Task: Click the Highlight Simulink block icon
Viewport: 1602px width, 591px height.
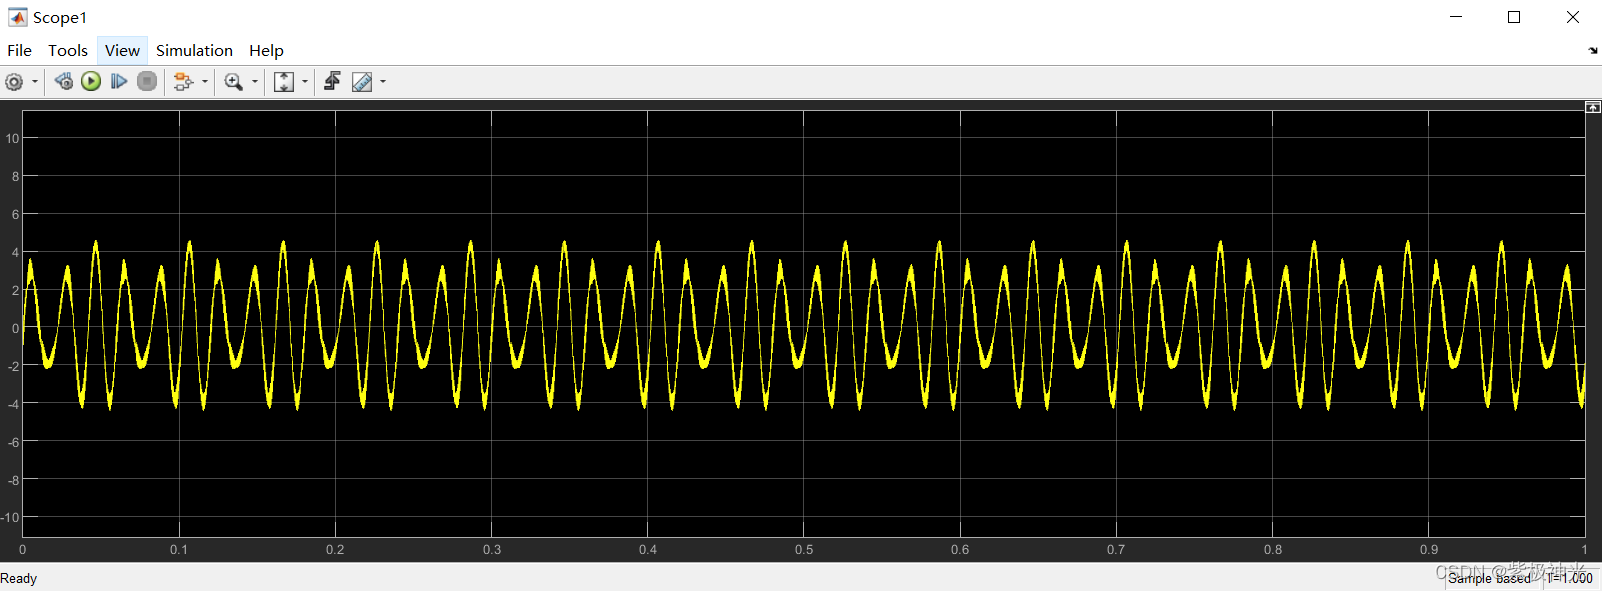Action: (x=183, y=82)
